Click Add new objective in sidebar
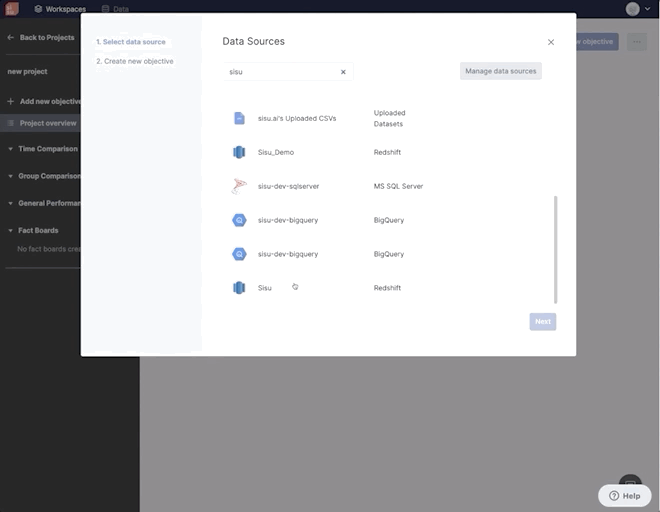660x512 pixels. (x=44, y=101)
